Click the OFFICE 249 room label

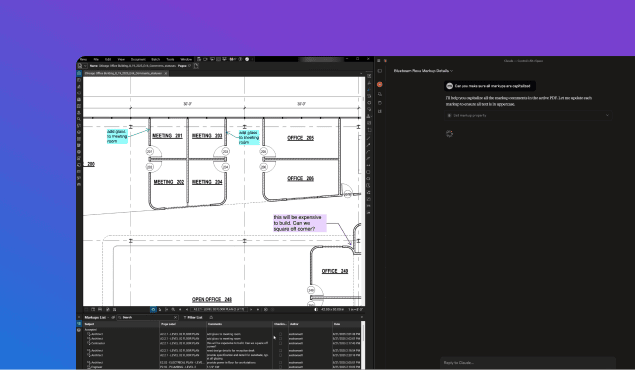tap(335, 271)
